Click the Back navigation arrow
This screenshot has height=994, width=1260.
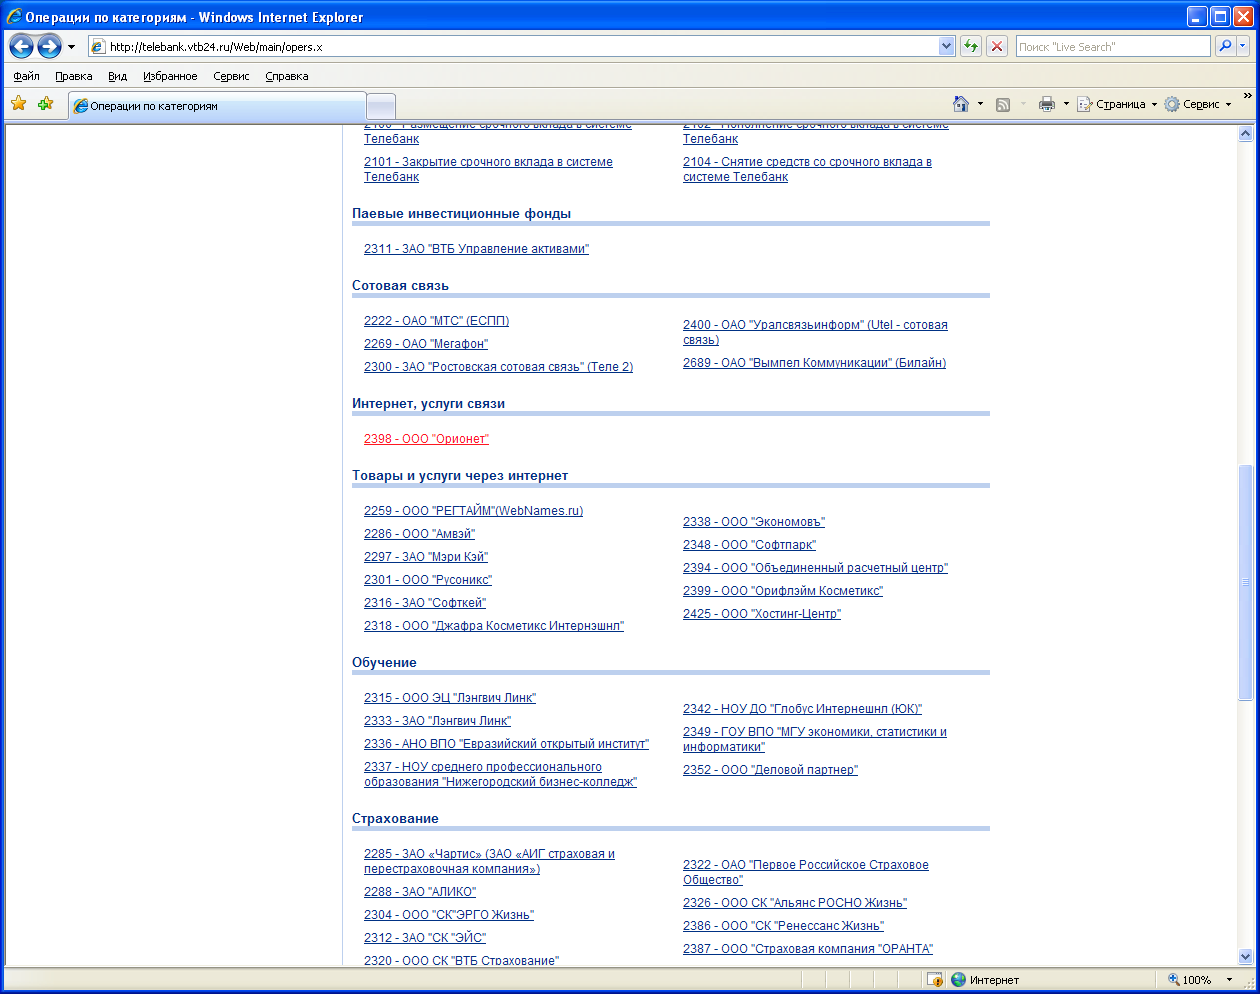pos(22,46)
